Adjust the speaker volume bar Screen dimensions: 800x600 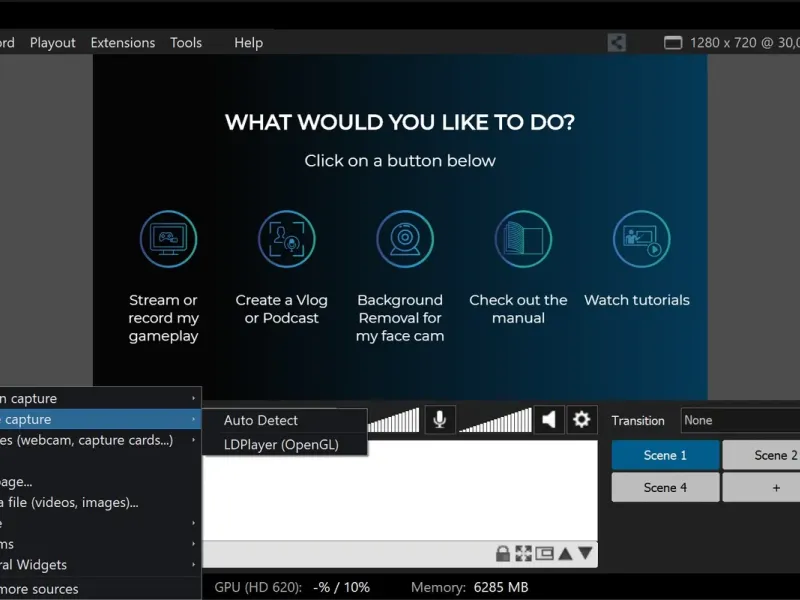[x=495, y=420]
